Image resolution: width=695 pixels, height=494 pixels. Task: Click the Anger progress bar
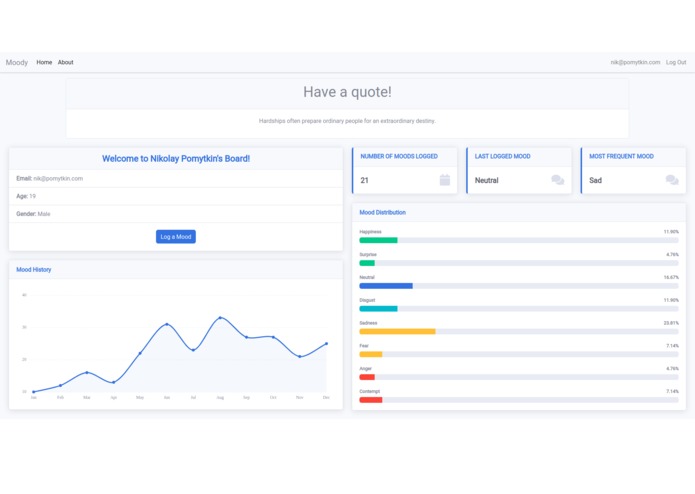[x=519, y=377]
